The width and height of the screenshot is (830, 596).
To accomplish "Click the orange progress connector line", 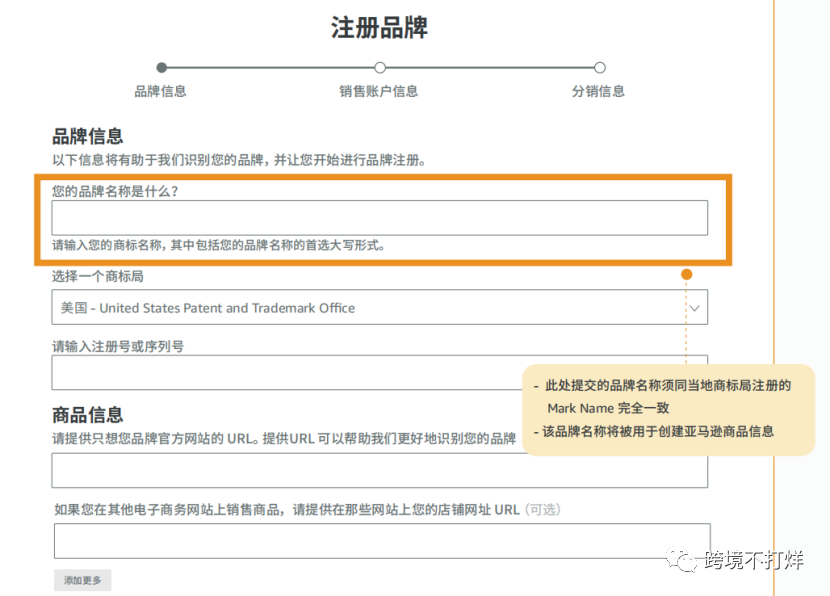I will (x=270, y=69).
